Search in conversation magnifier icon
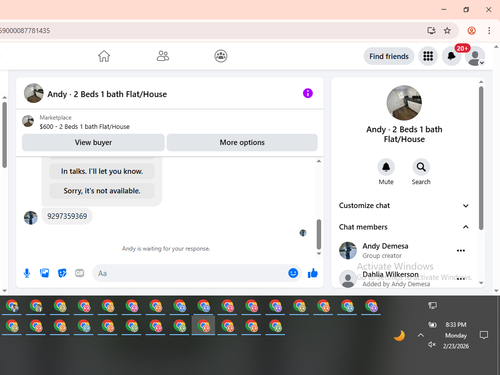This screenshot has height=375, width=500. click(421, 167)
